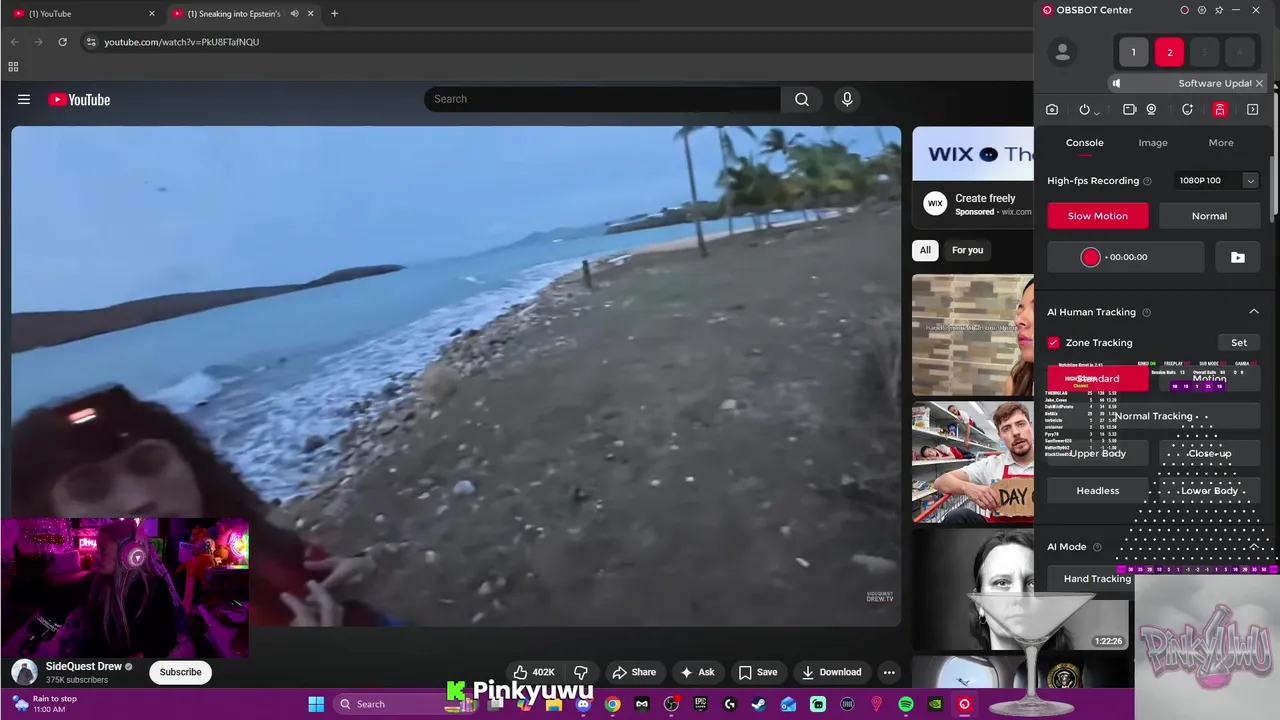Screen dimensions: 1280x720
Task: Click the OBSBOT webcam icon
Action: pos(1152,110)
